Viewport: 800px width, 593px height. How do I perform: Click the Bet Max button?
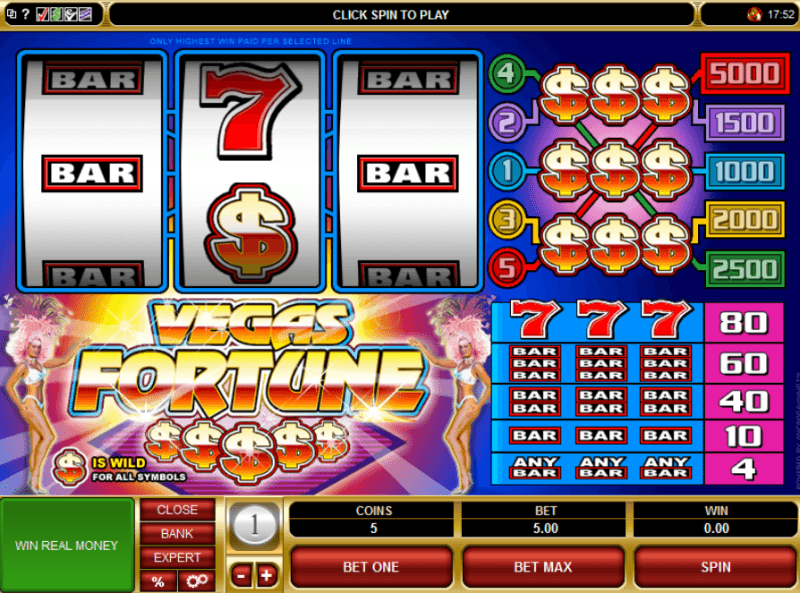point(543,567)
